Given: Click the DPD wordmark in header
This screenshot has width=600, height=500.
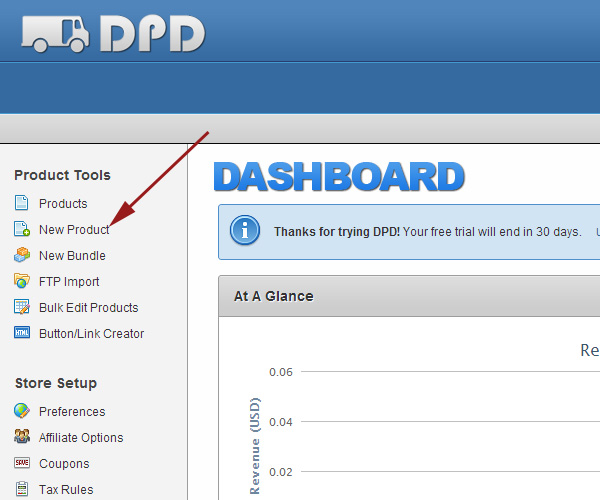Looking at the screenshot, I should [x=153, y=34].
